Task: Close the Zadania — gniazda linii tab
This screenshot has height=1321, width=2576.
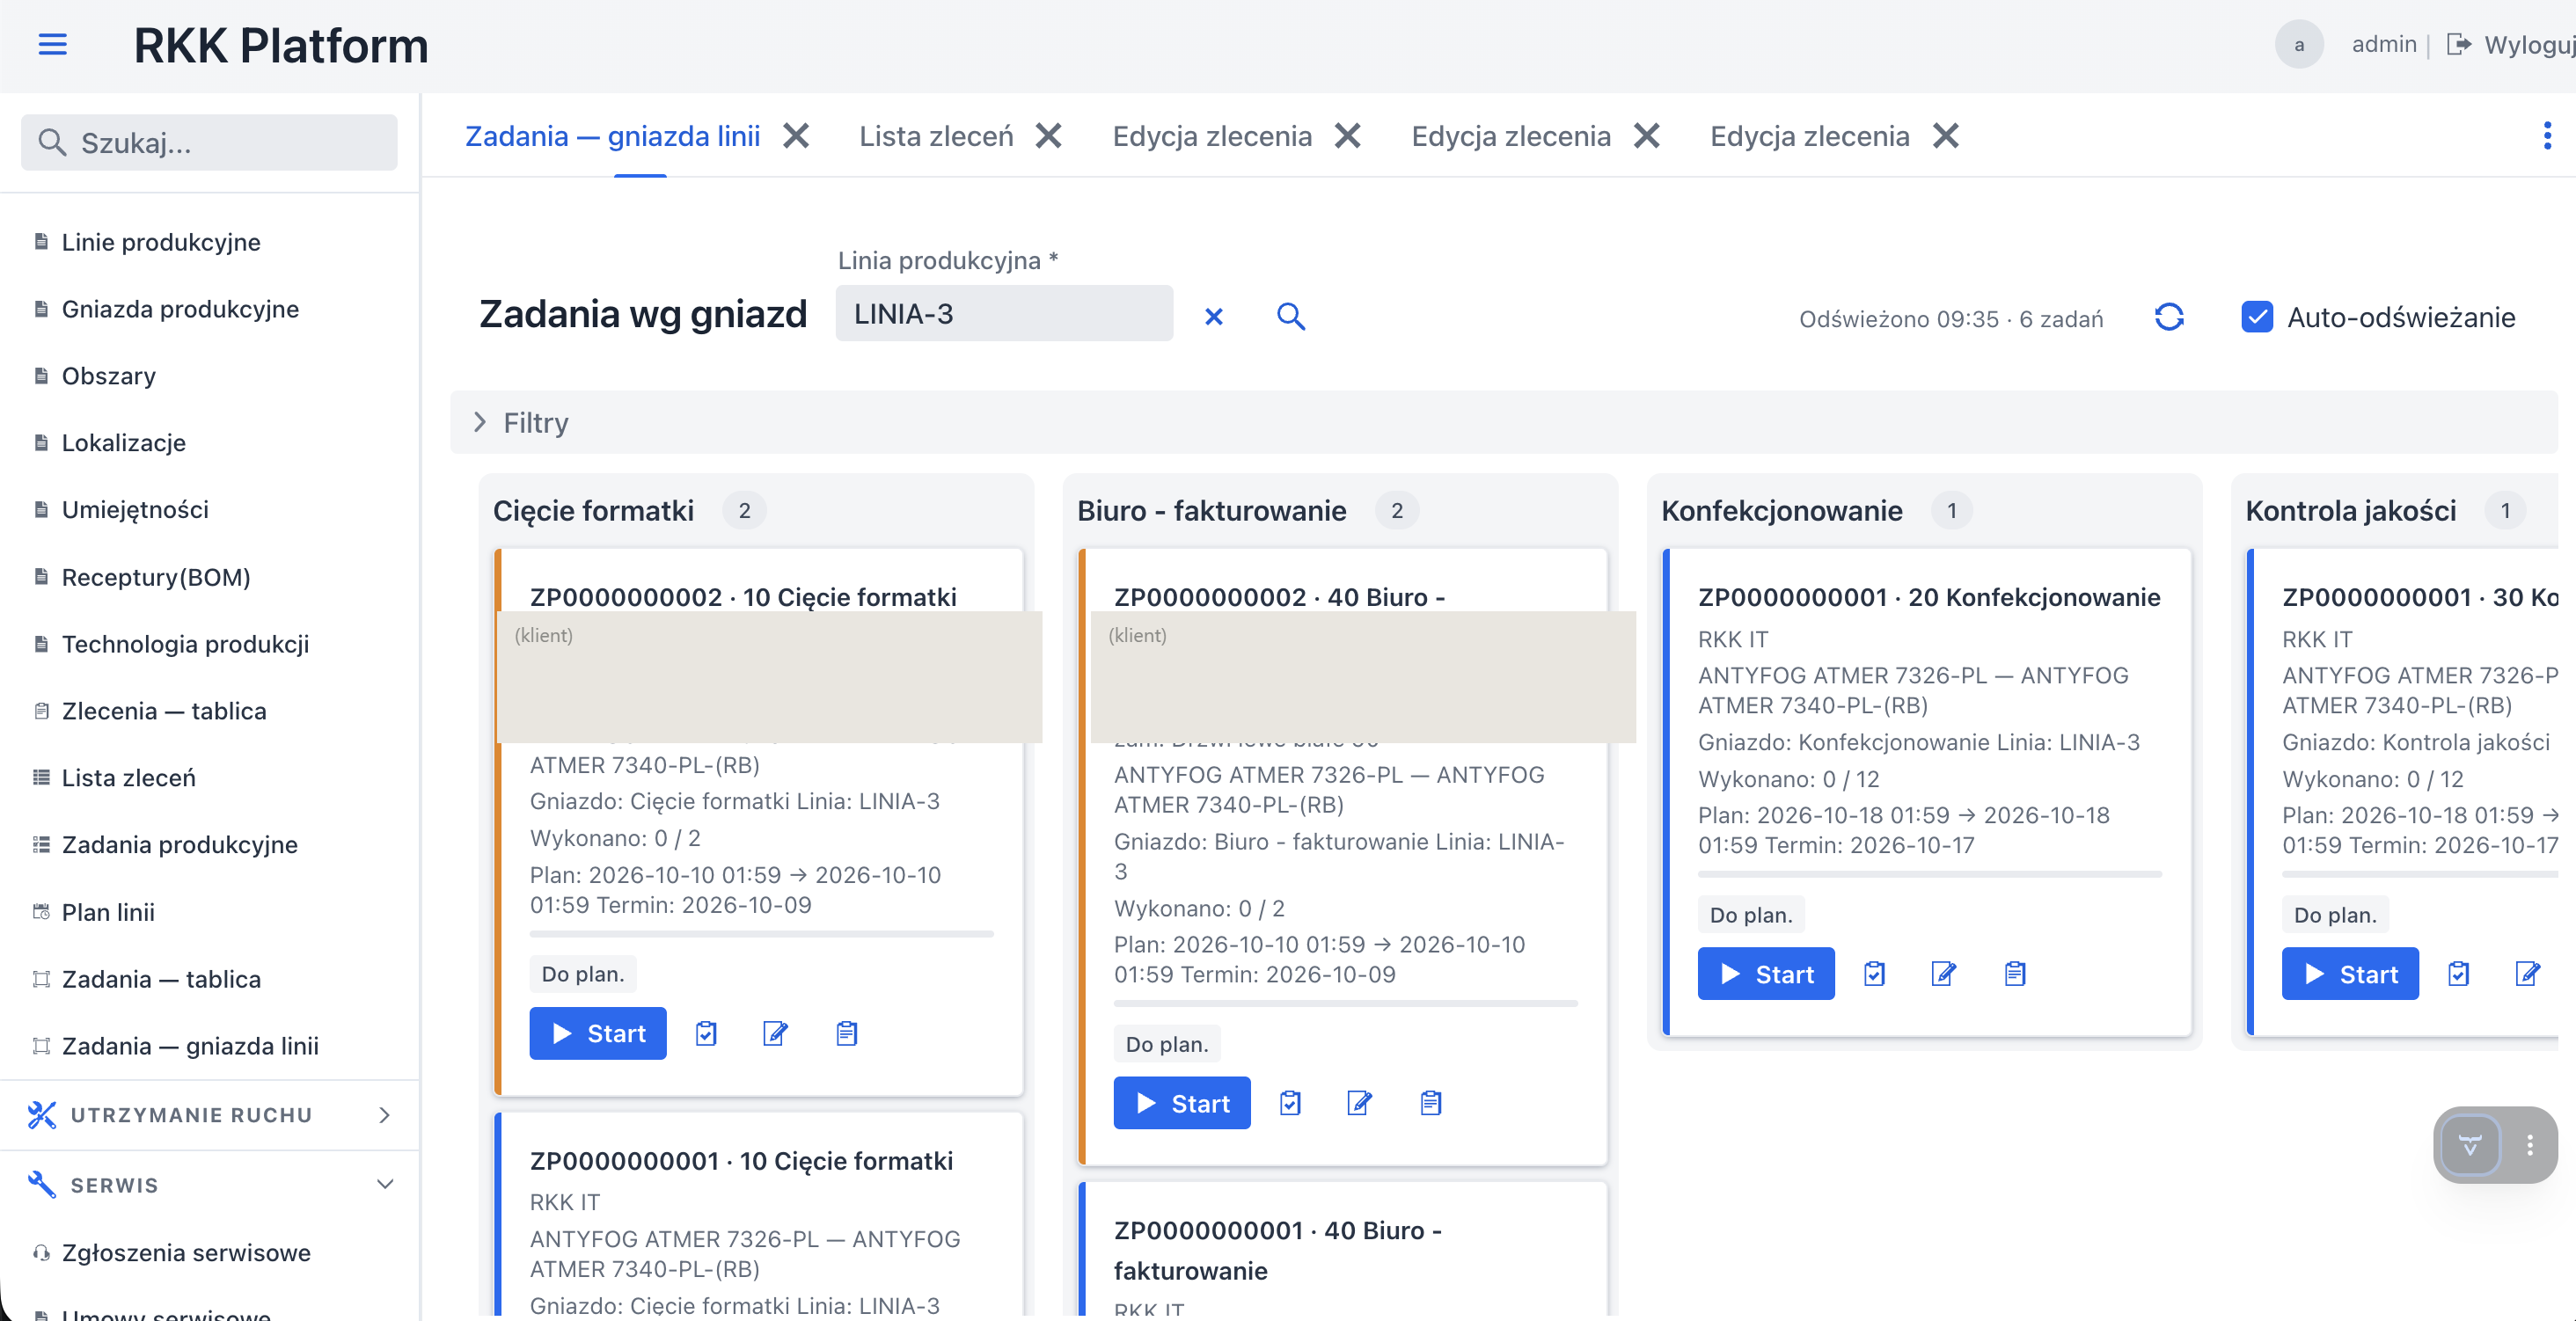Action: pos(796,136)
